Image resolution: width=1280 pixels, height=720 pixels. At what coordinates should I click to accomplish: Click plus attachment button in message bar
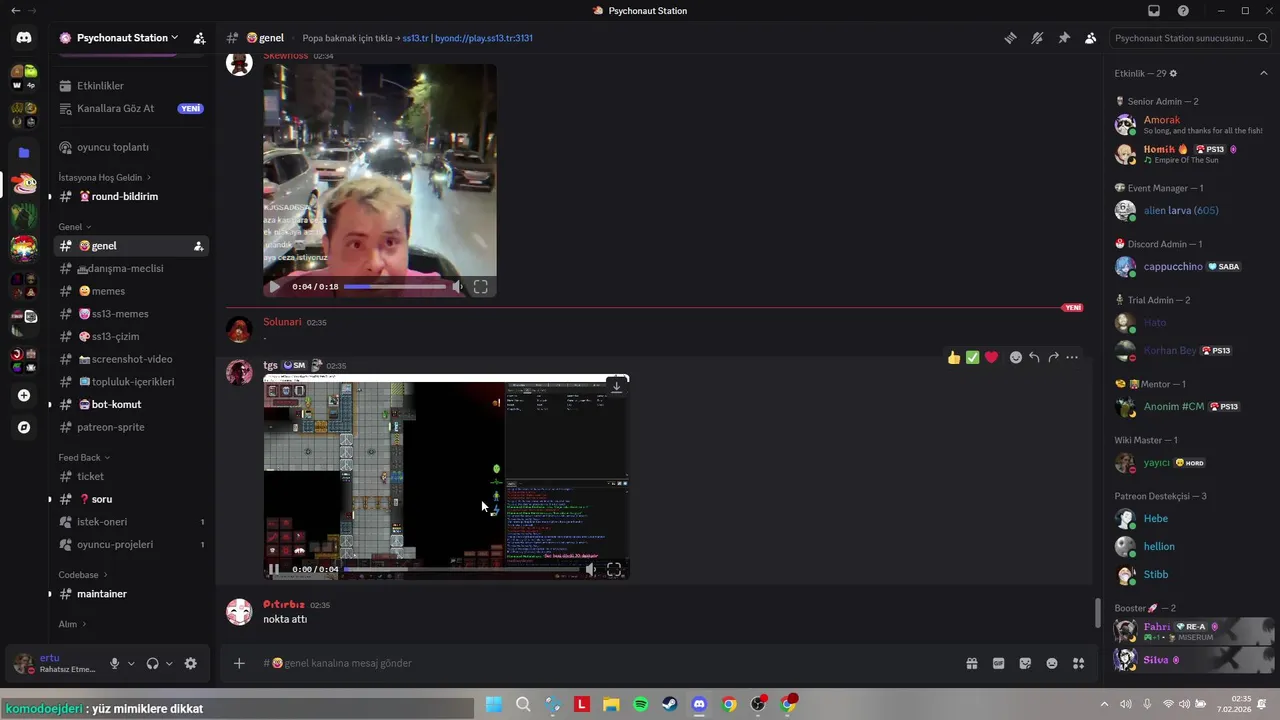coord(239,663)
